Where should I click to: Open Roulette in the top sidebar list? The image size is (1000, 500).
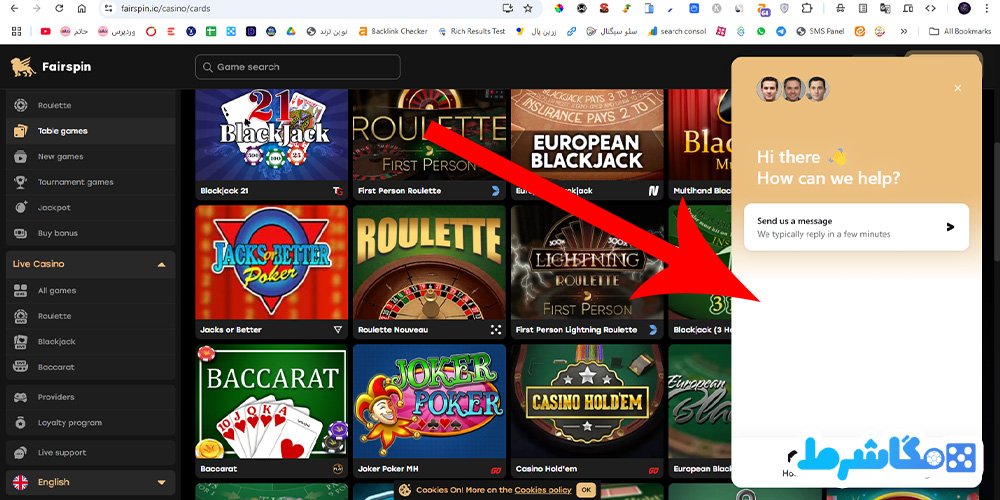click(x=91, y=105)
